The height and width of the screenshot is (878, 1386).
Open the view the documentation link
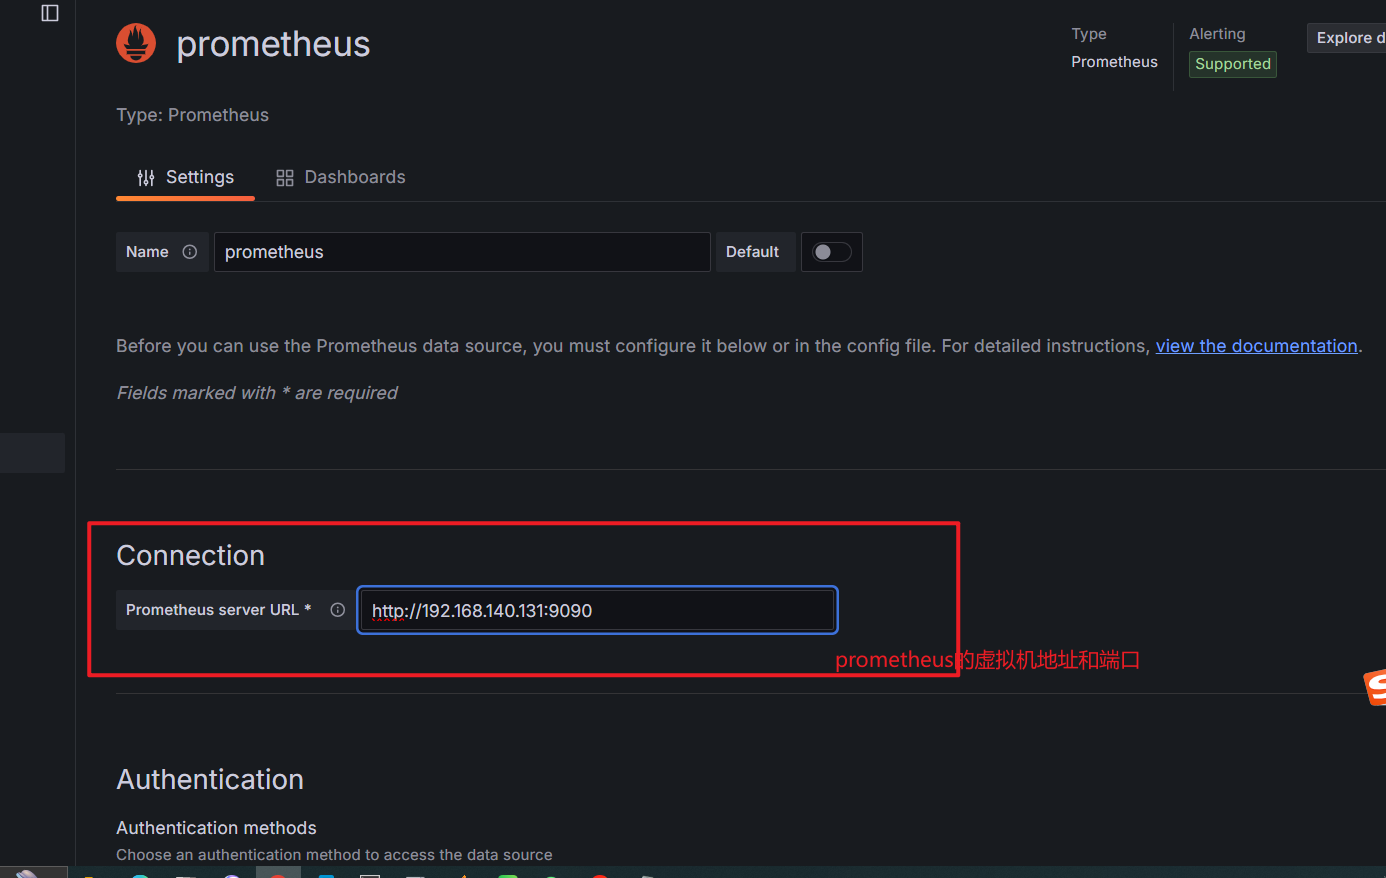pos(1256,346)
